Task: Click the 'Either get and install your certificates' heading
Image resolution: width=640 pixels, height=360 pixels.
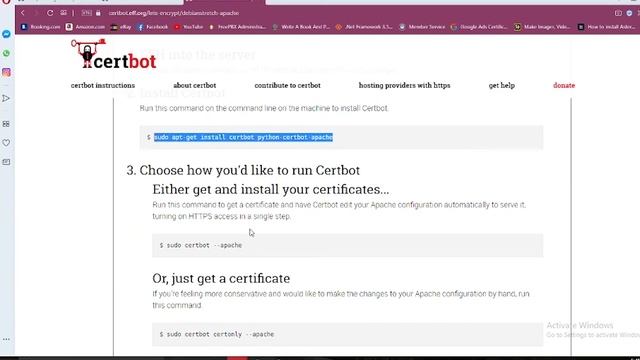Action: (x=271, y=189)
